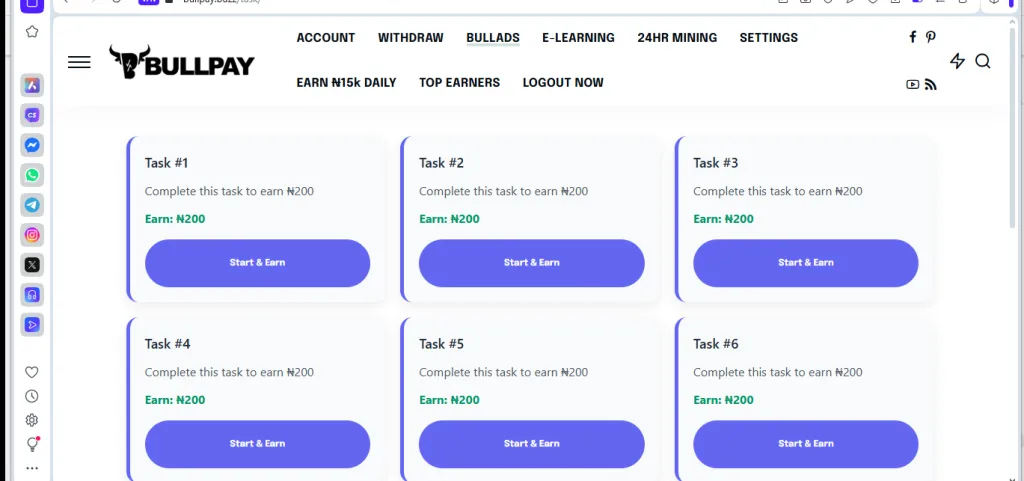The image size is (1024, 481).
Task: Open the 24HR MINING menu item
Action: 677,38
